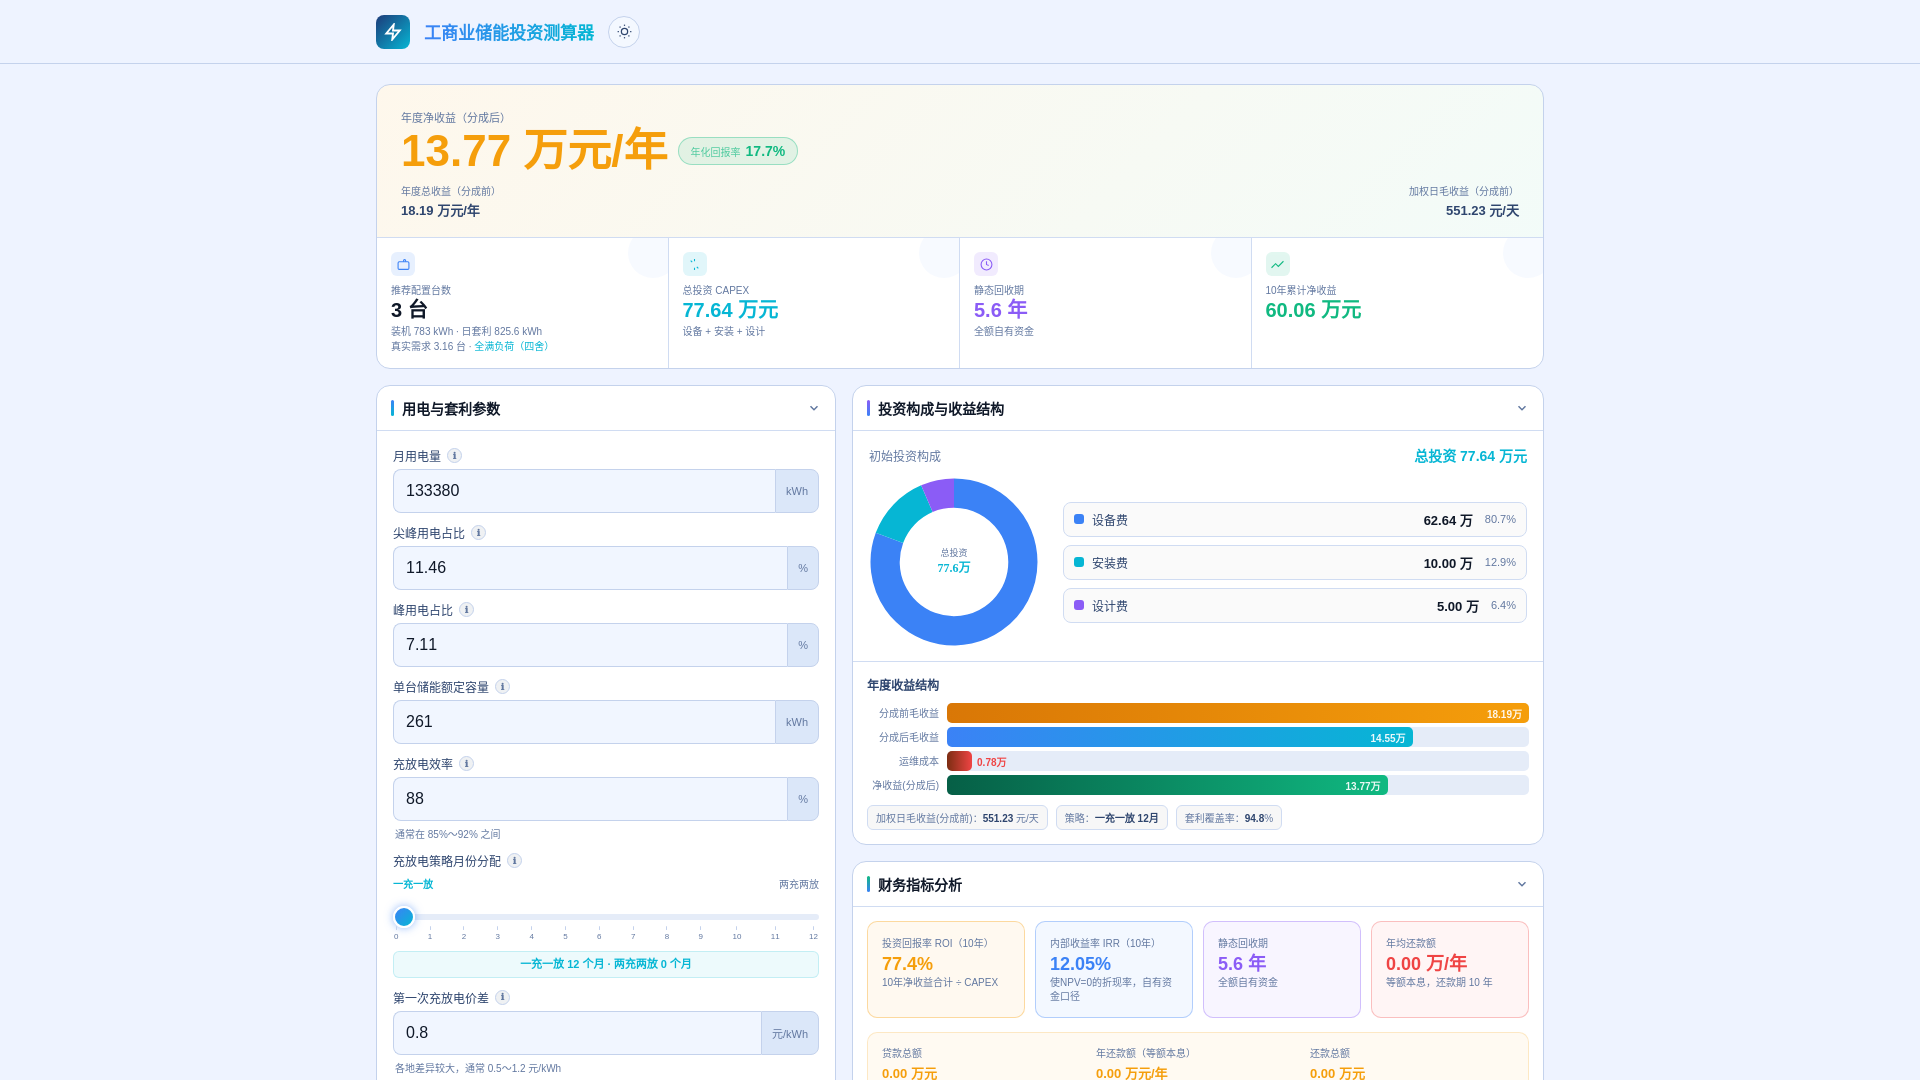The width and height of the screenshot is (1920, 1080).
Task: Open info tooltip for 月用电量
Action: point(454,456)
